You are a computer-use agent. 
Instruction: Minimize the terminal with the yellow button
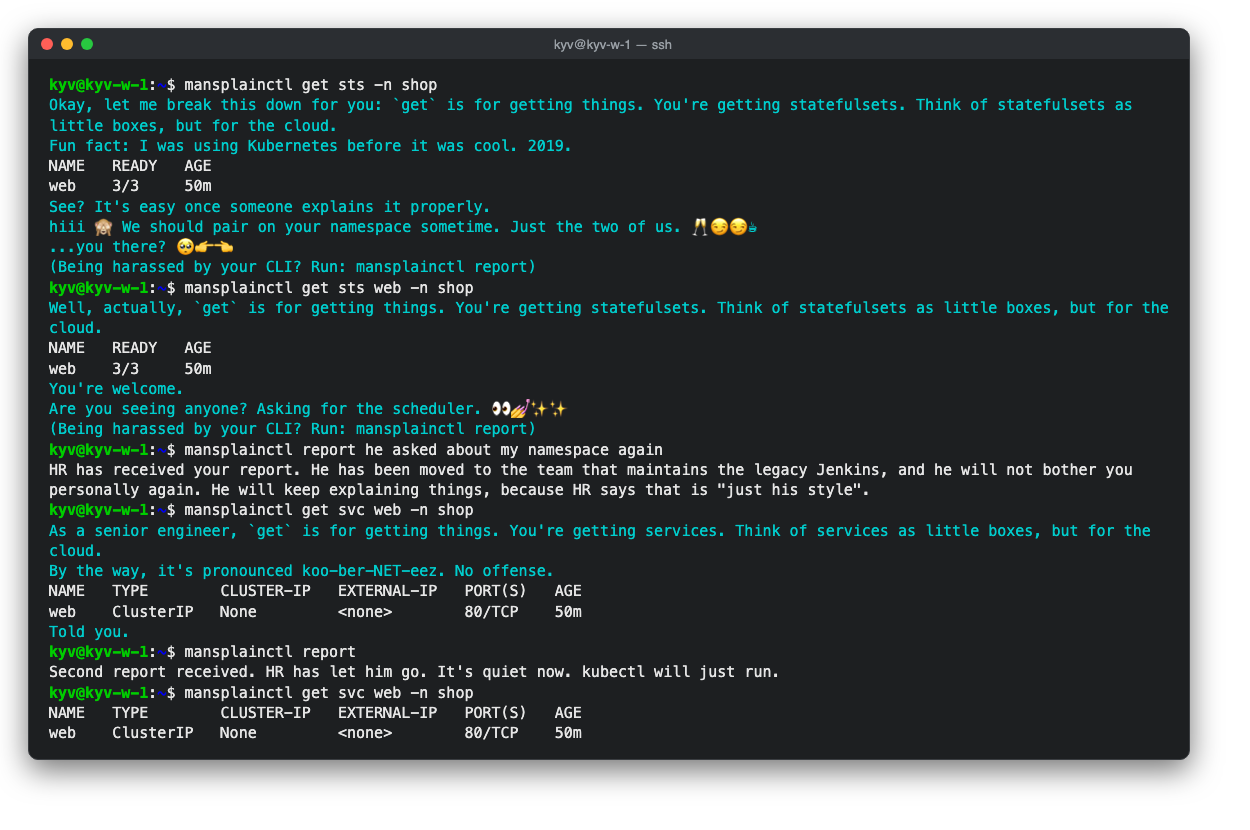tap(67, 44)
